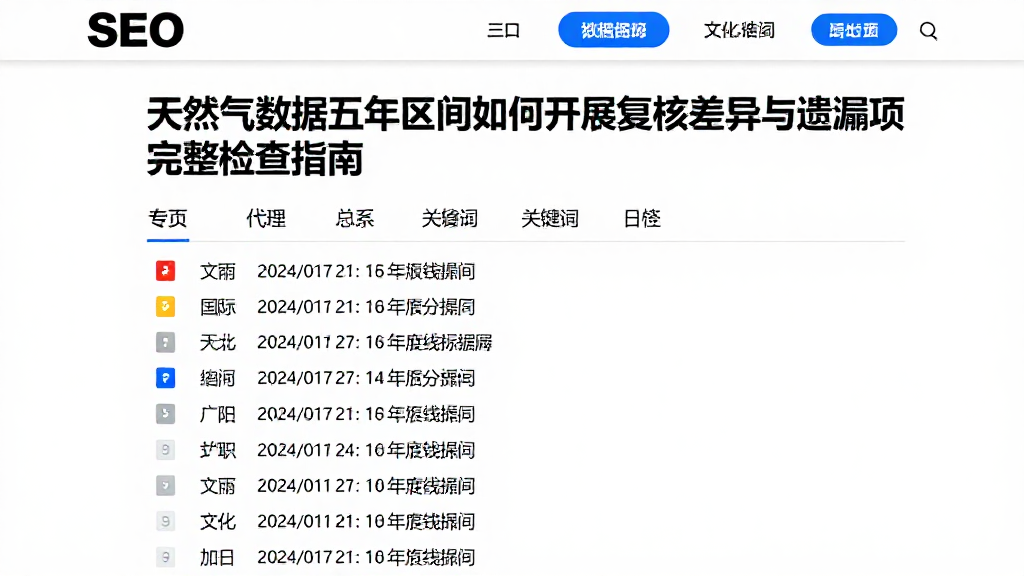This screenshot has width=1024, height=576.
Task: Open the entry text in the 国际 row
Action: (x=366, y=307)
